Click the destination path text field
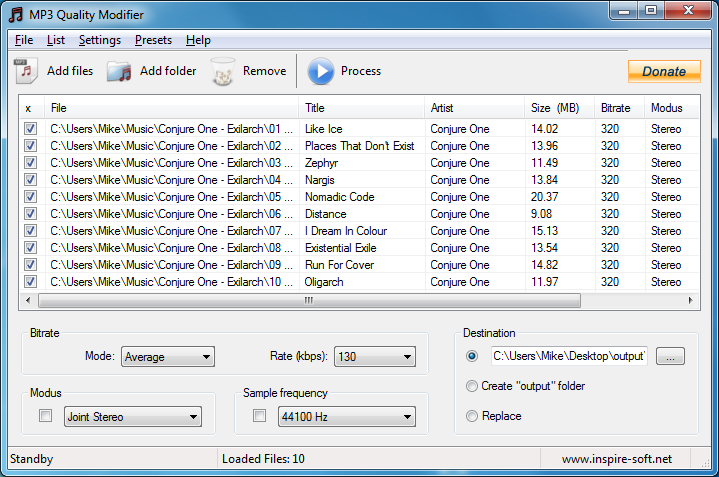Image resolution: width=719 pixels, height=477 pixels. click(x=569, y=356)
